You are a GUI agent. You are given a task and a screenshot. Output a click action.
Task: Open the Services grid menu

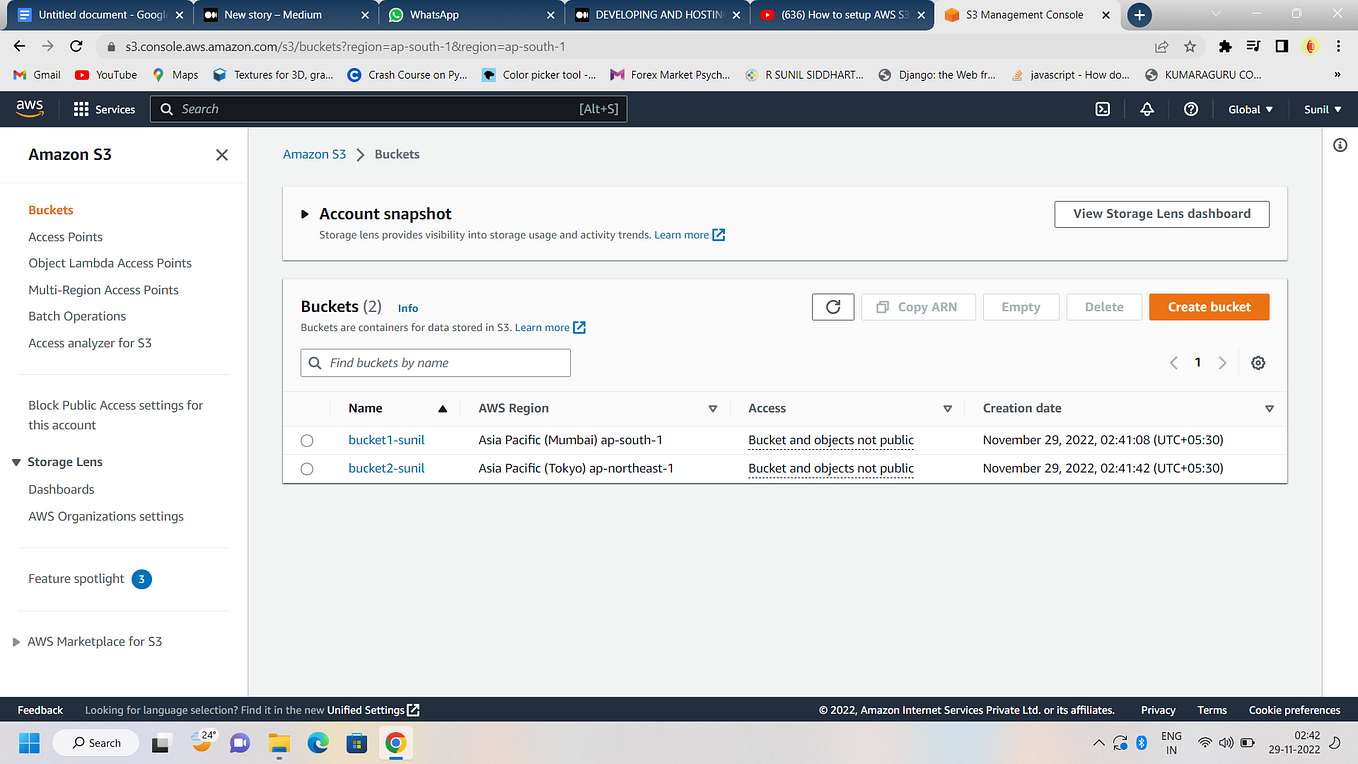(104, 109)
